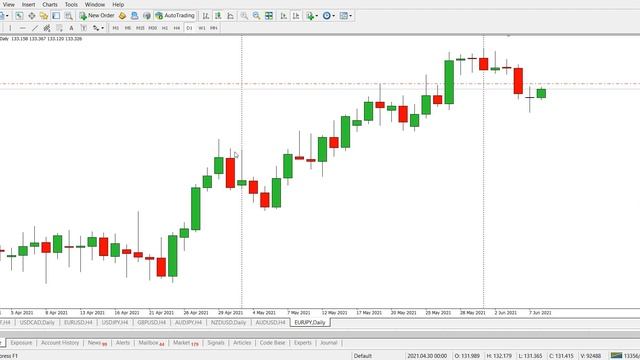Click the 'V: 92488' volume status value
The width and height of the screenshot is (640, 360).
point(591,356)
